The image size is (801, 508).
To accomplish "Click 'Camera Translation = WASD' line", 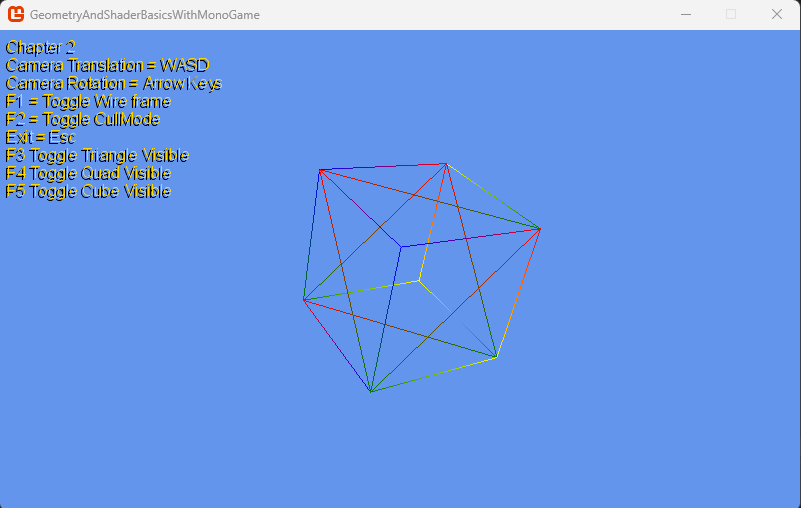I will click(x=107, y=65).
